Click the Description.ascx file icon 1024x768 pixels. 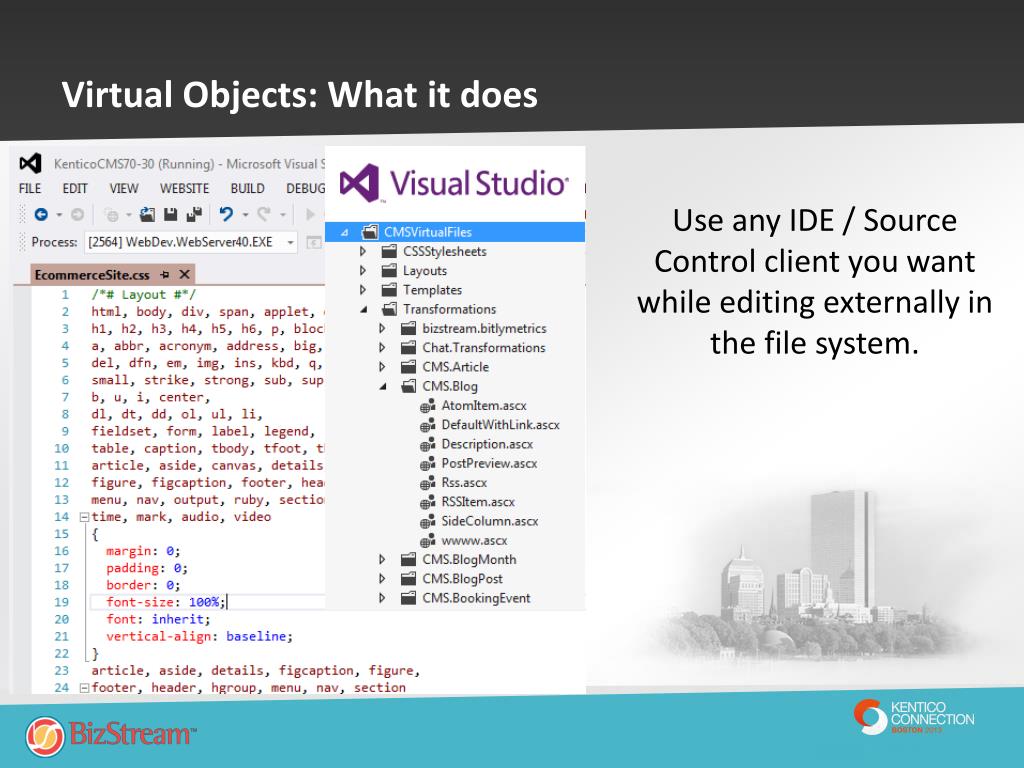point(428,445)
